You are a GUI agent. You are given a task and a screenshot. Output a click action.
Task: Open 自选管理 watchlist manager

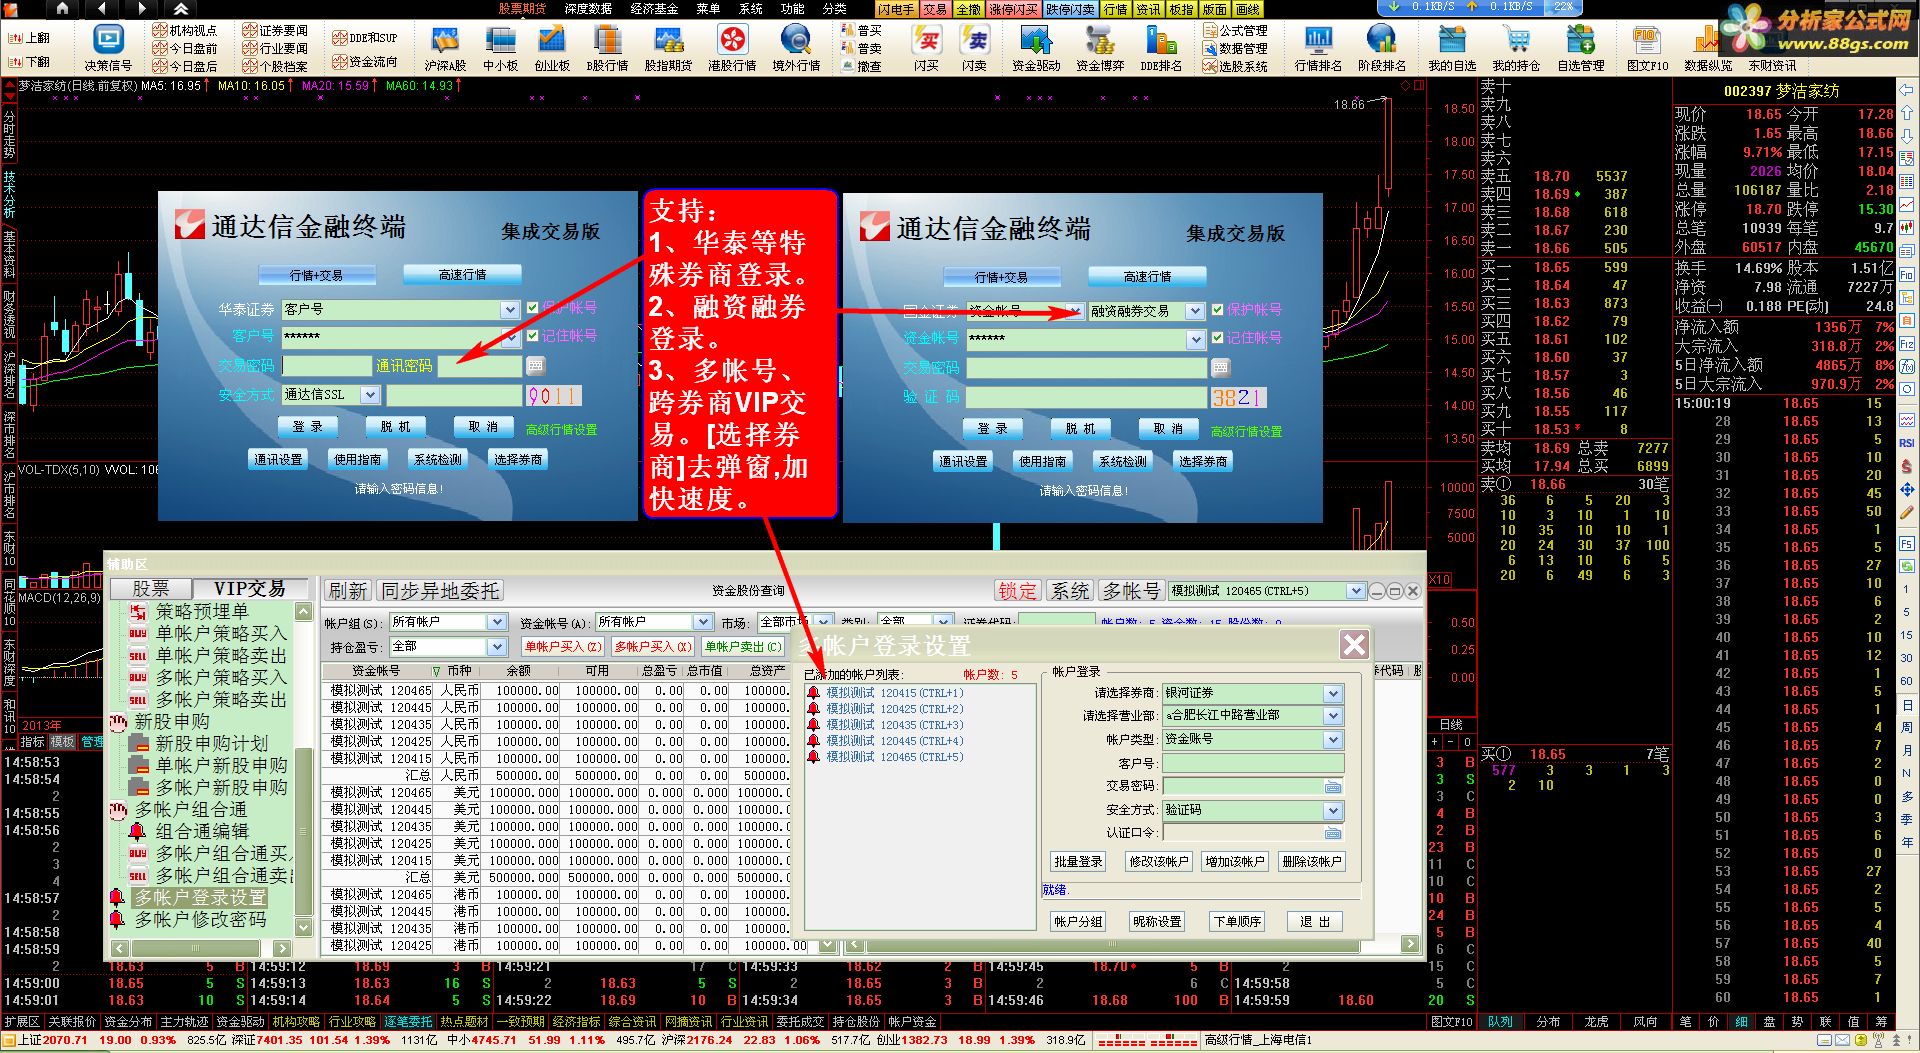[x=1581, y=48]
